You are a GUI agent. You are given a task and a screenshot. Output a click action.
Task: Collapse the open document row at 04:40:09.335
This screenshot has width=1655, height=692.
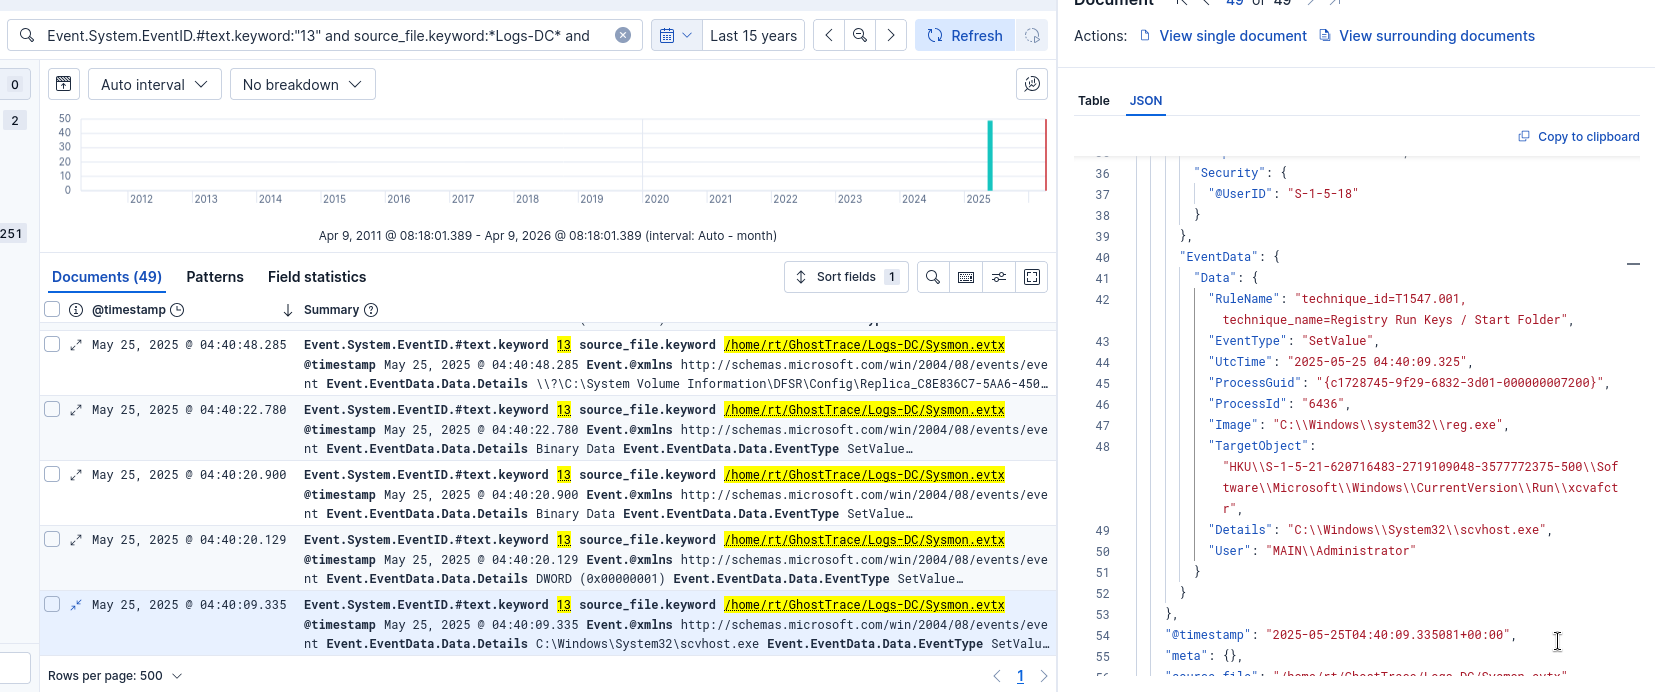[76, 605]
